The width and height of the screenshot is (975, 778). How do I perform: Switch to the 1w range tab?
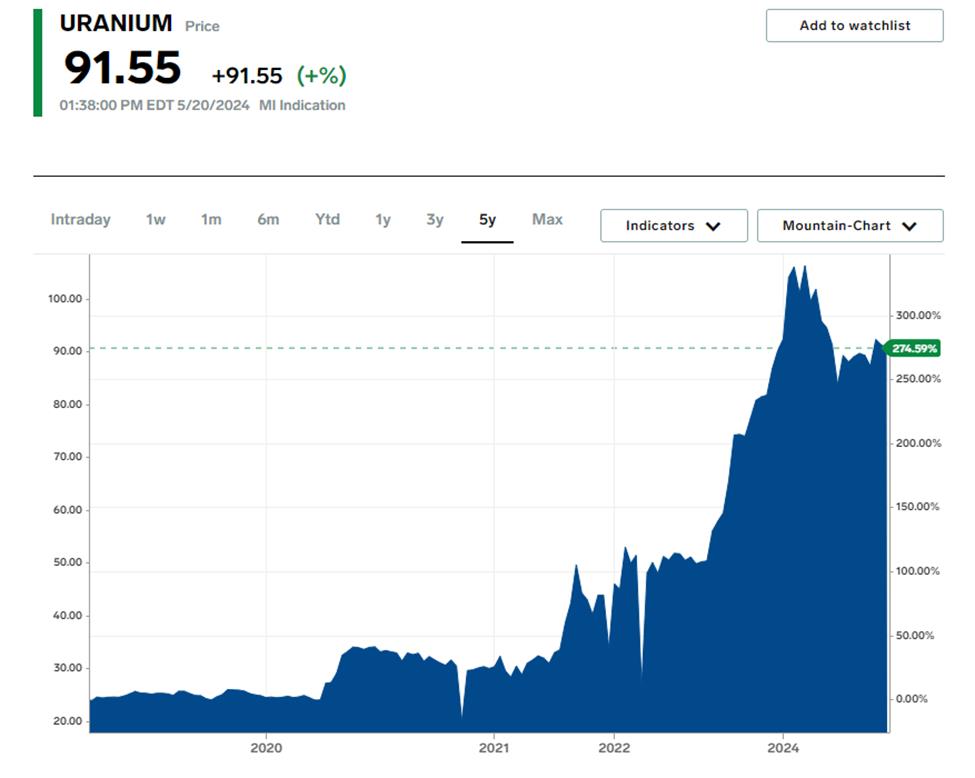pyautogui.click(x=155, y=220)
